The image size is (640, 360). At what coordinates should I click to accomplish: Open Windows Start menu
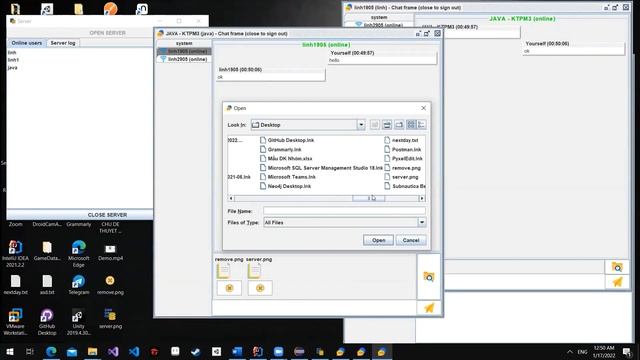[x=9, y=351]
